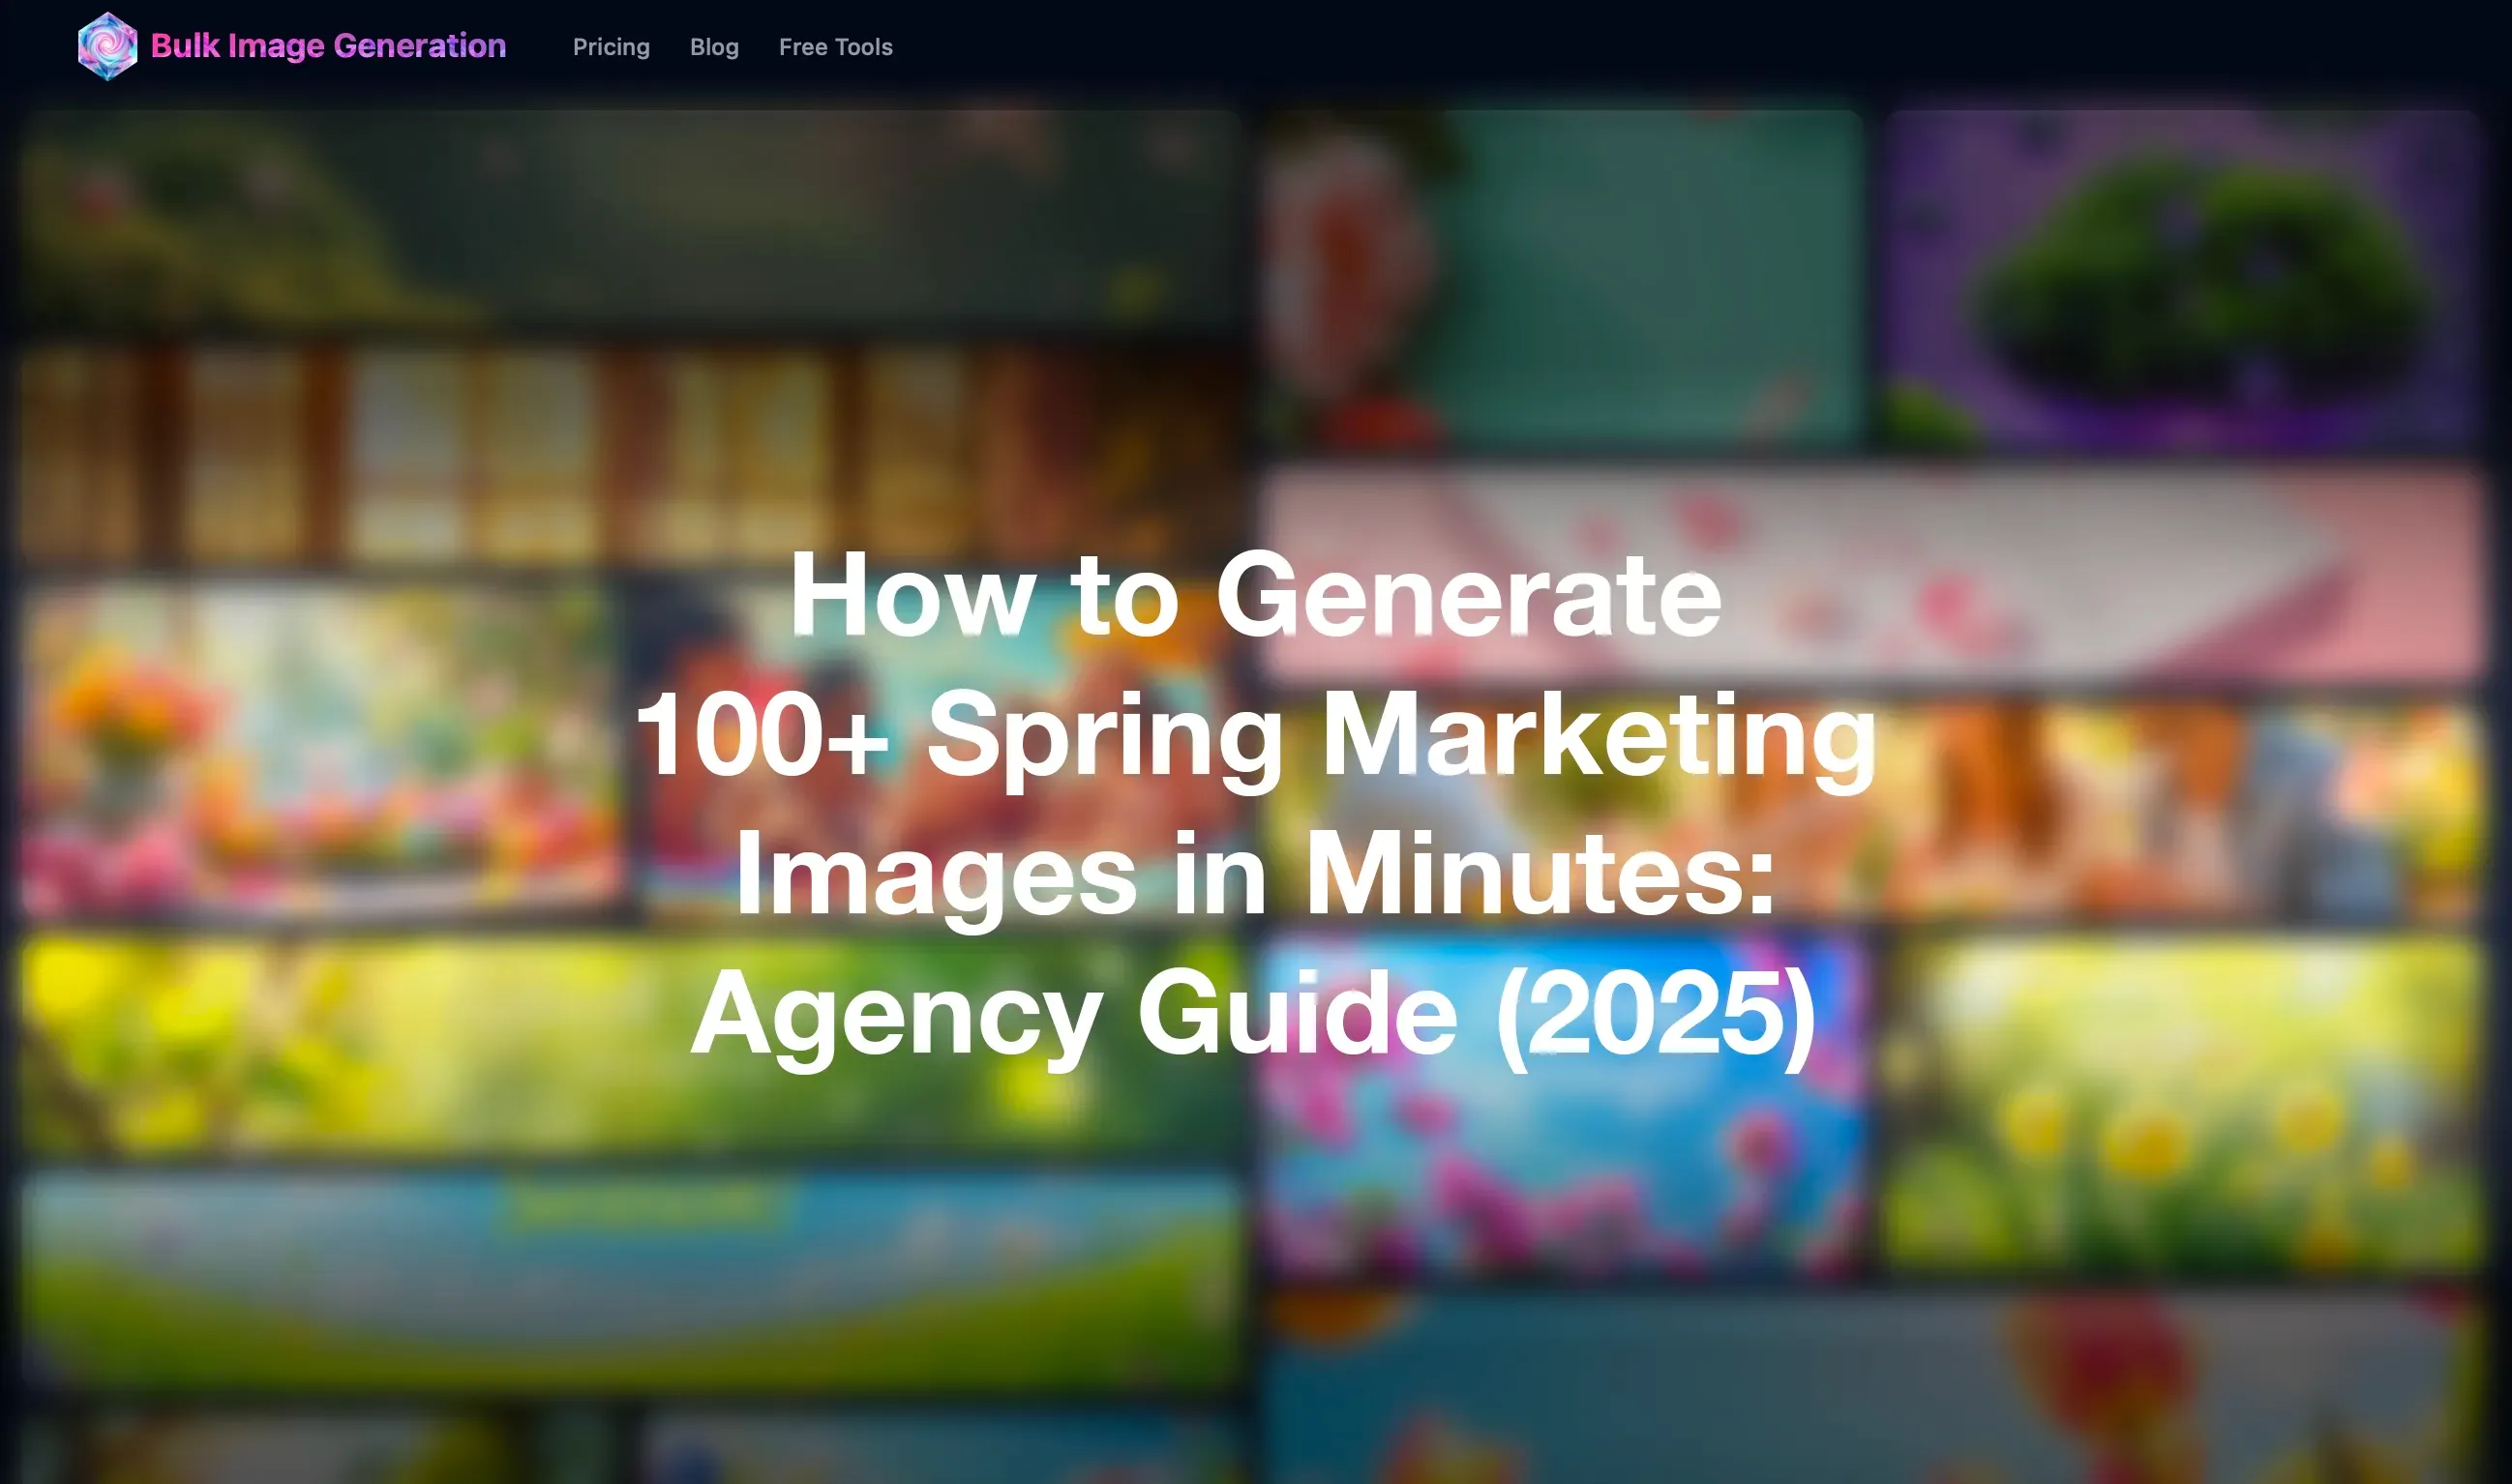Open the Bulk Image Generation home link
This screenshot has height=1484, width=2512.
tap(328, 46)
